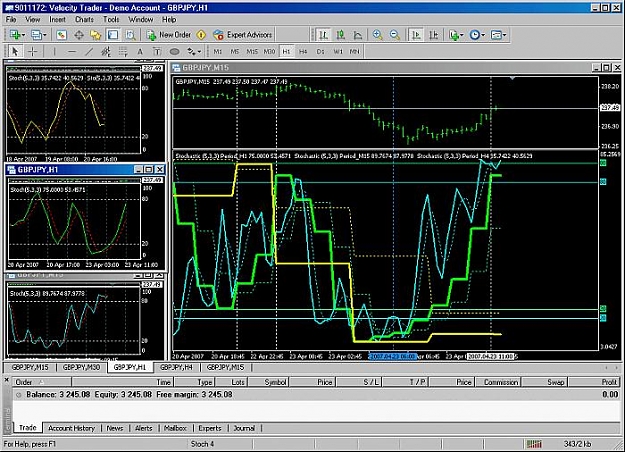Open the Strategy Tester magnifier icon
Screen dimensions: 625x452
(130, 35)
